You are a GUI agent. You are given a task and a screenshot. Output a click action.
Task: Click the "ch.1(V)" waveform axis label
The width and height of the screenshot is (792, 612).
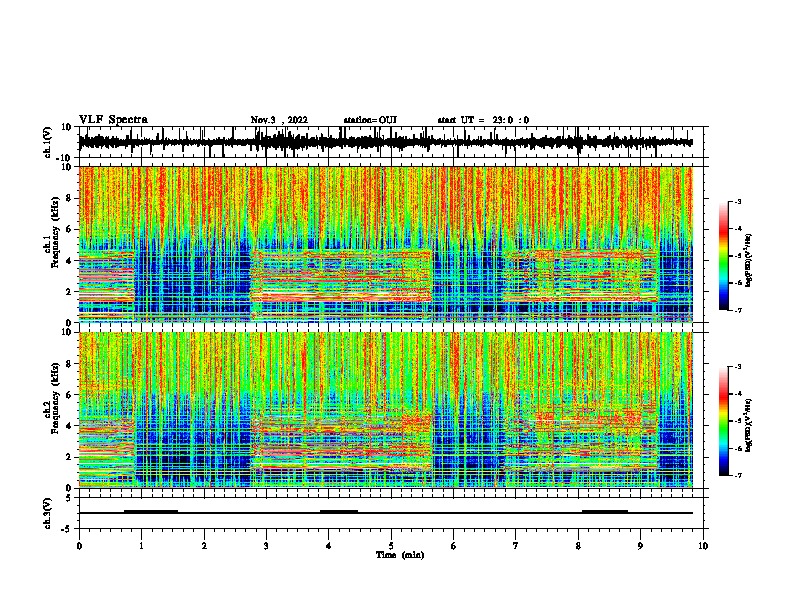pos(48,142)
